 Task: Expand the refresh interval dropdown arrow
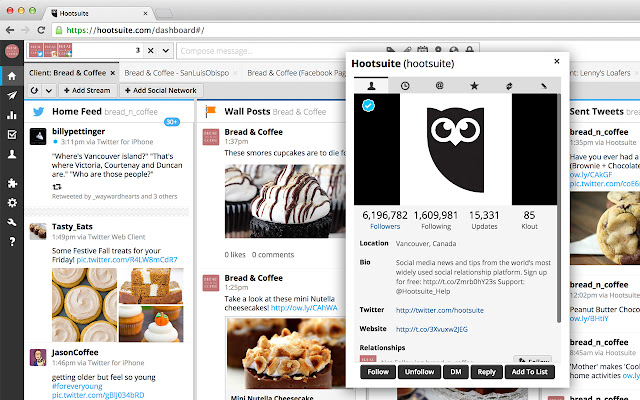click(49, 90)
